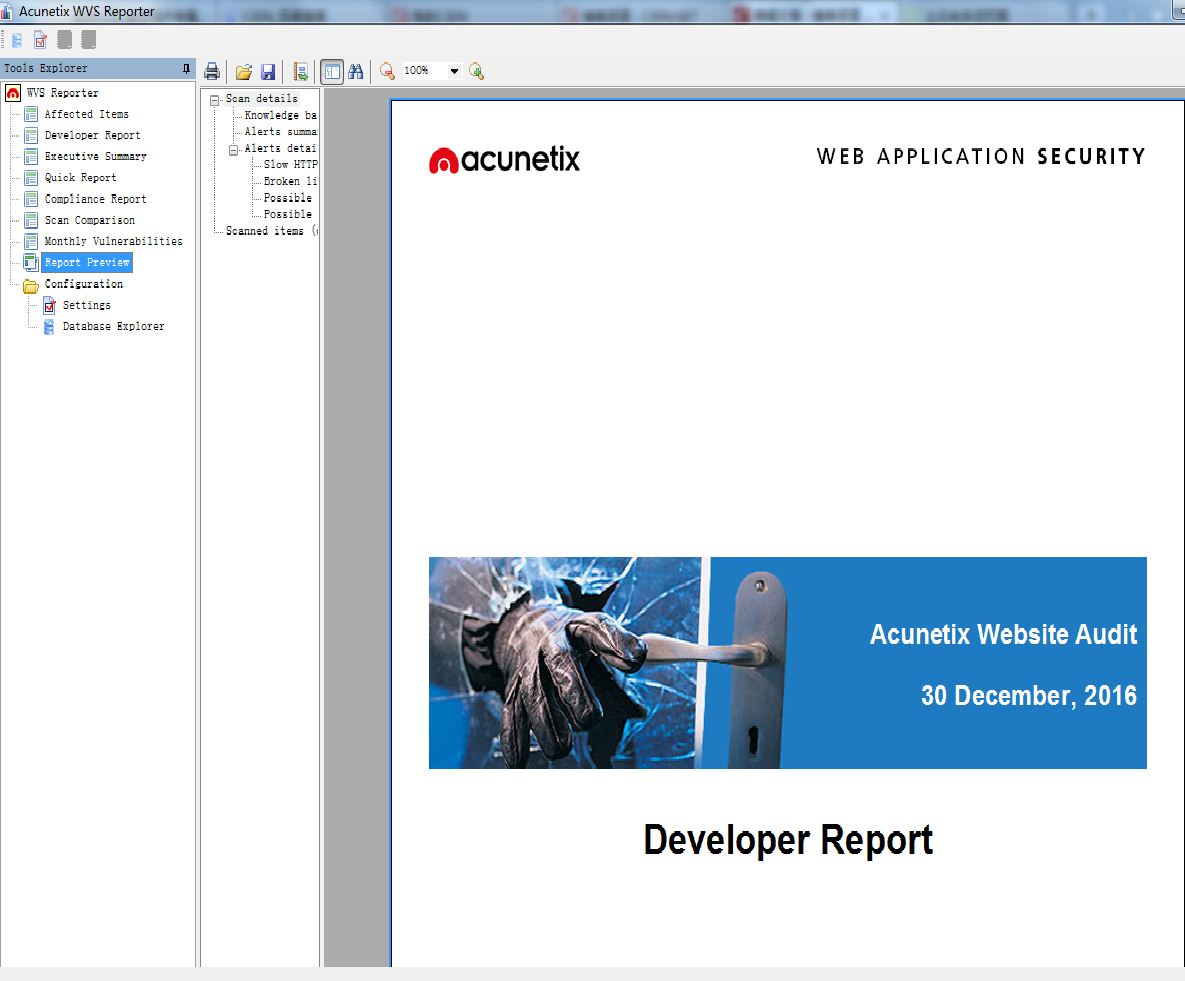The width and height of the screenshot is (1185, 981).
Task: Open the Scan Comparison report
Action: pos(89,220)
